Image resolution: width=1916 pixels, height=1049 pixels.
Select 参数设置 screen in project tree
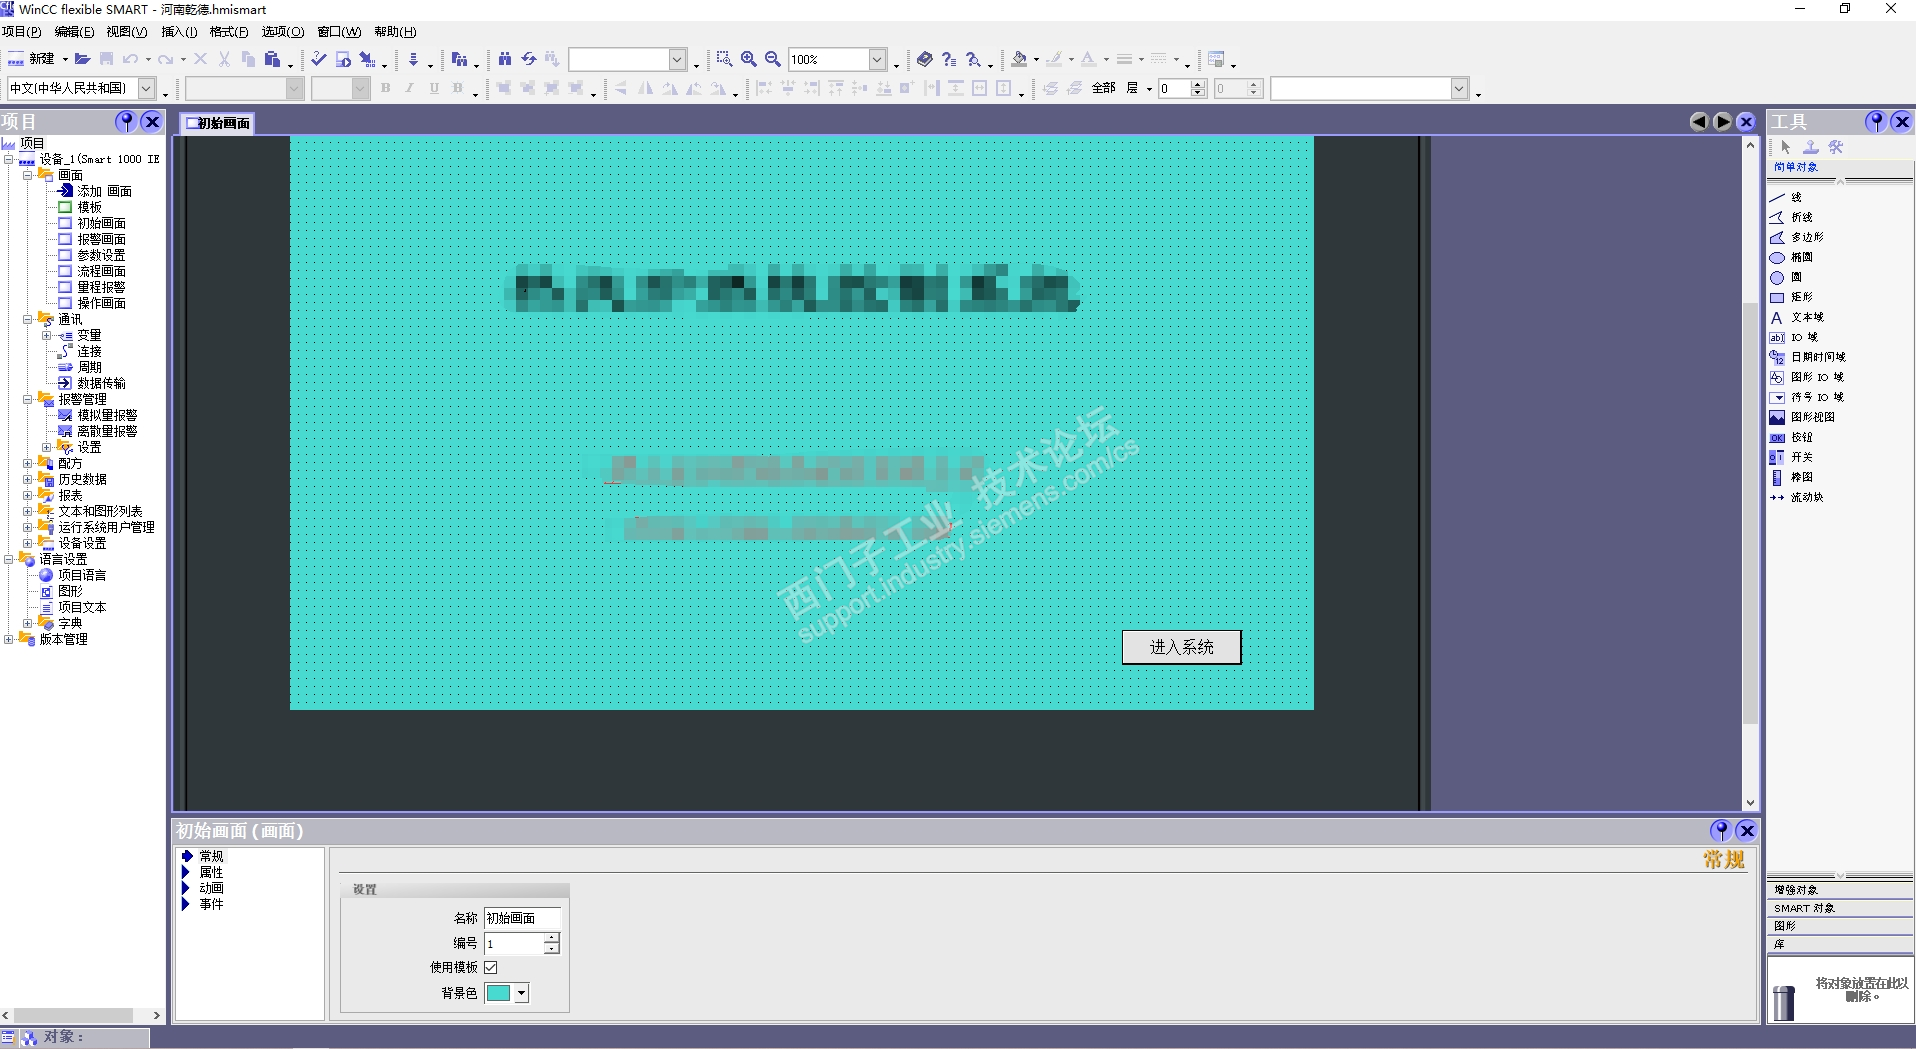pyautogui.click(x=101, y=255)
